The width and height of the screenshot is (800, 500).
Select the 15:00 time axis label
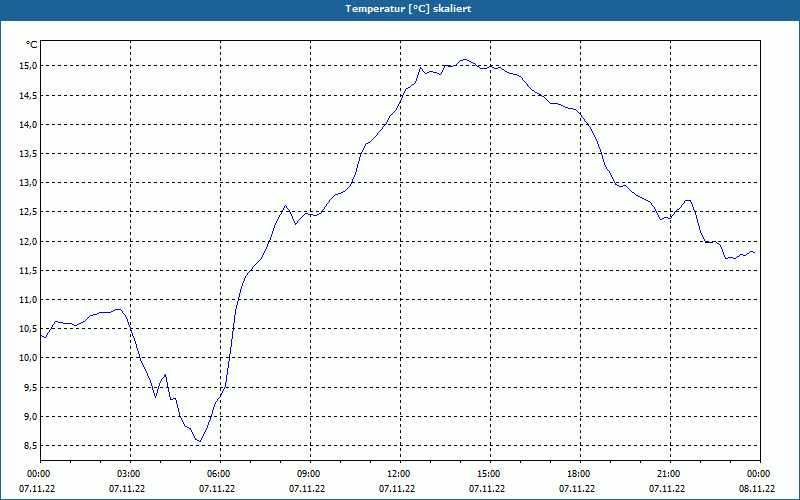[490, 474]
